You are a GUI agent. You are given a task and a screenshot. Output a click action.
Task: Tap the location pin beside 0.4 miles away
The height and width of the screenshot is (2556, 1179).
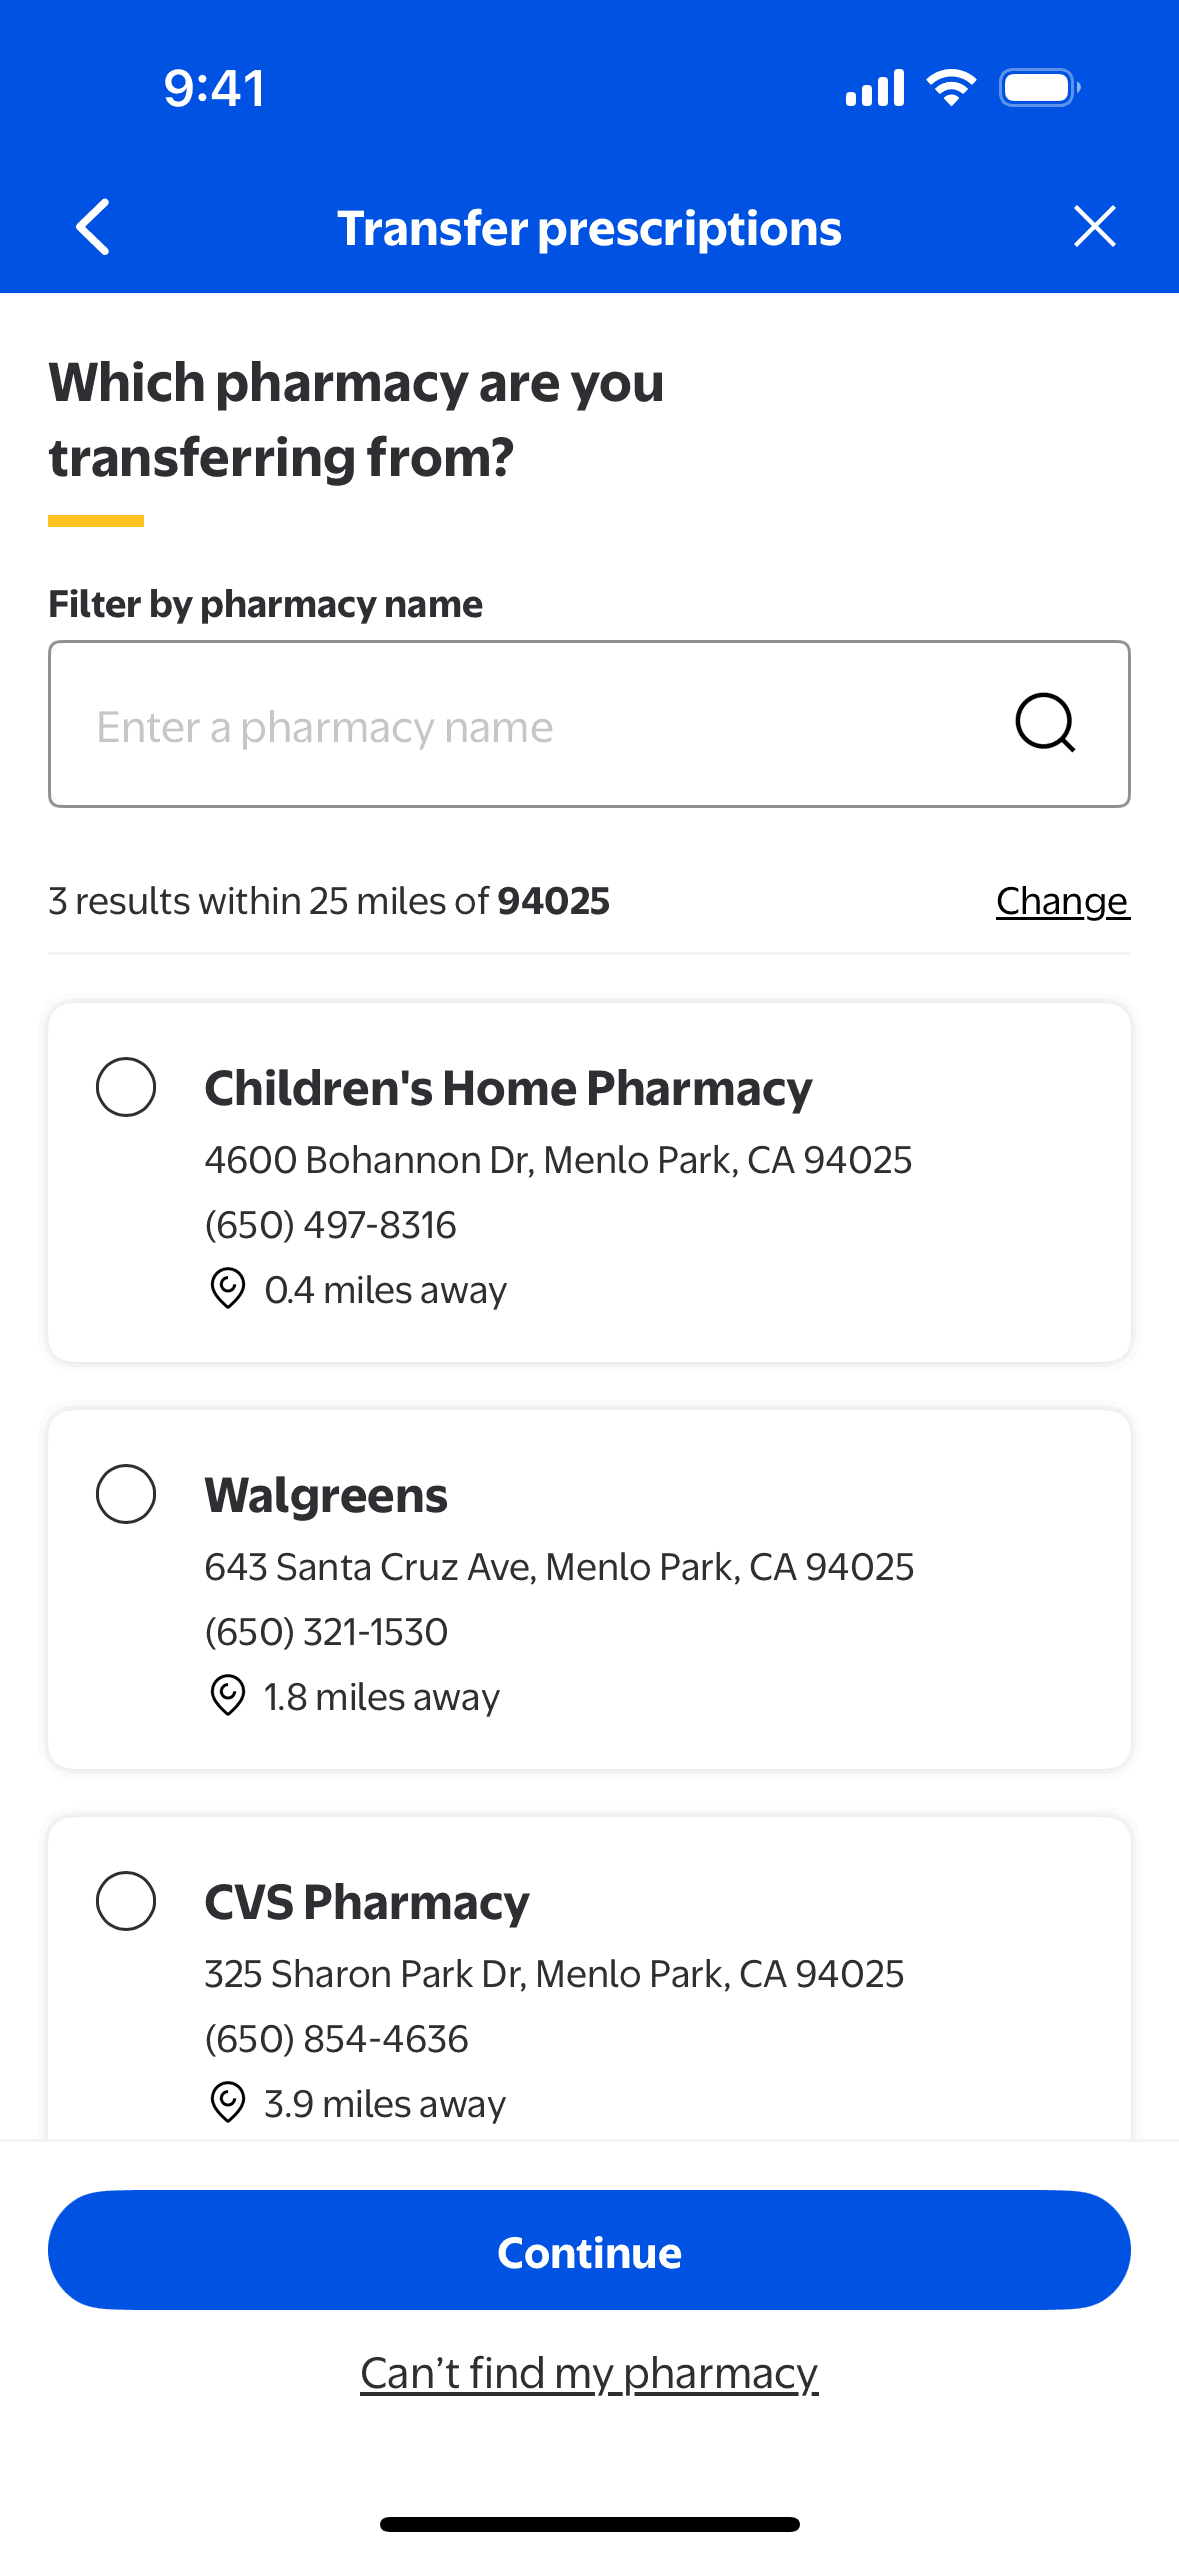tap(228, 1288)
